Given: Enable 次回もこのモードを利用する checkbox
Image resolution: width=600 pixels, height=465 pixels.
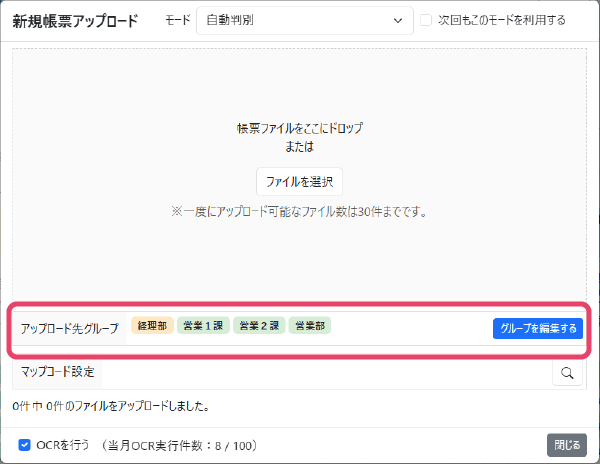Looking at the screenshot, I should pos(427,20).
